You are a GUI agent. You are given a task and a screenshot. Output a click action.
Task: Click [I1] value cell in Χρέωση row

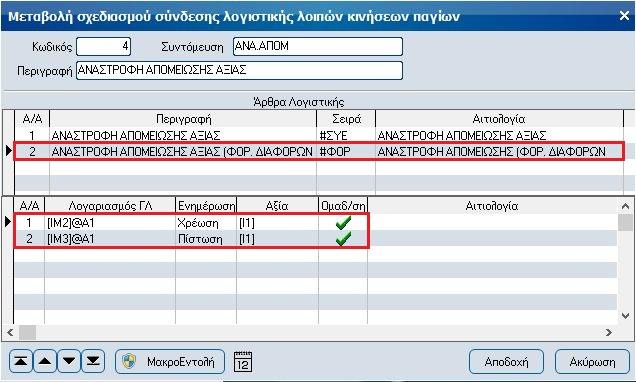click(277, 223)
